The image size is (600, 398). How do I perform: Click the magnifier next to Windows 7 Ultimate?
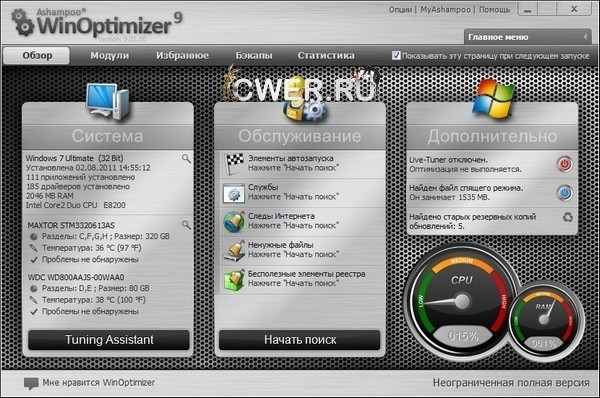click(186, 158)
